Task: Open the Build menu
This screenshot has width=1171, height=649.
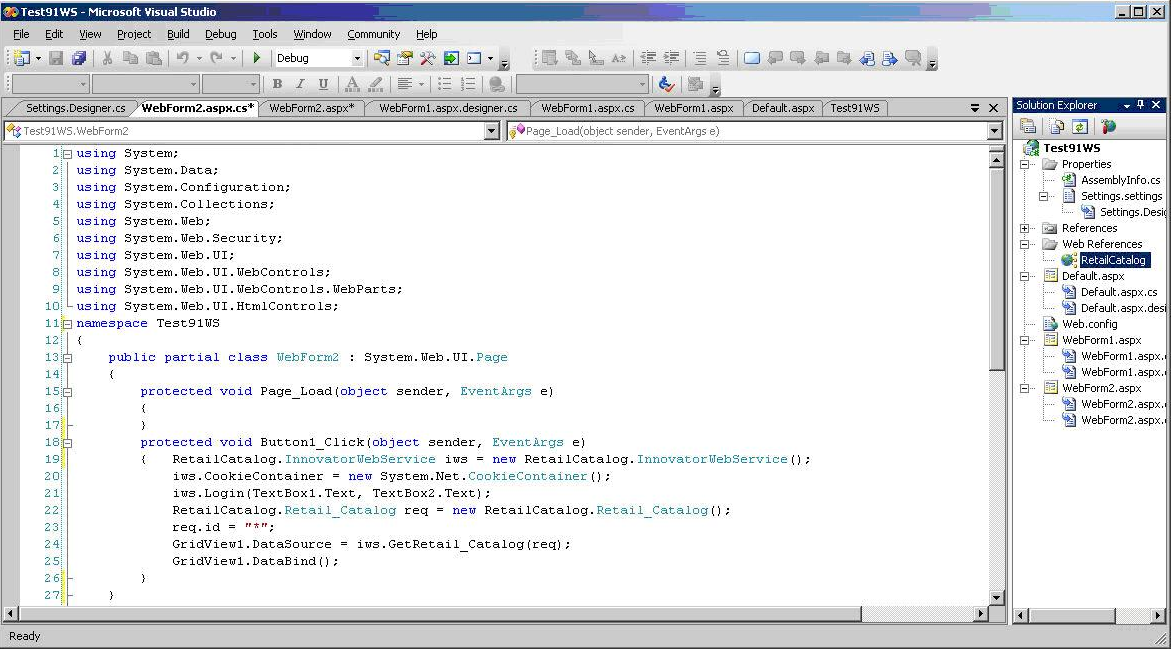Action: pos(178,34)
